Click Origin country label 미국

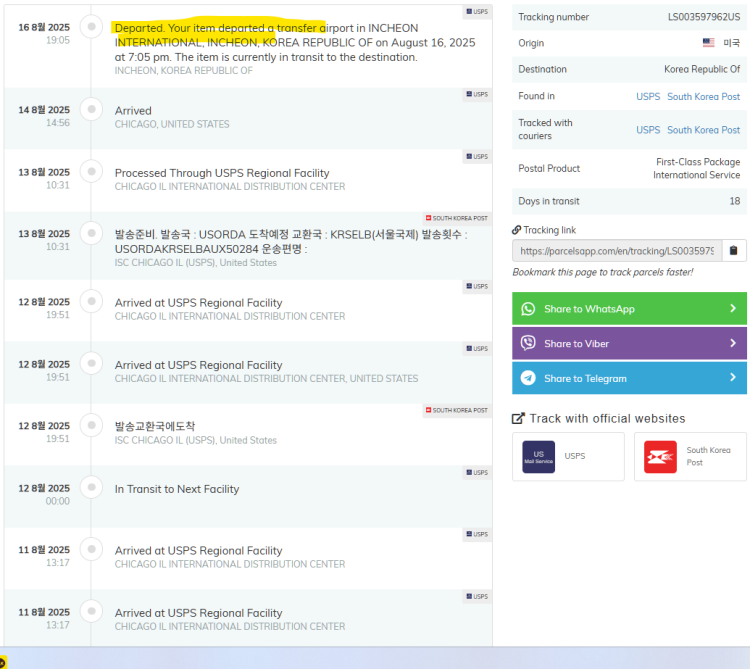click(x=731, y=43)
